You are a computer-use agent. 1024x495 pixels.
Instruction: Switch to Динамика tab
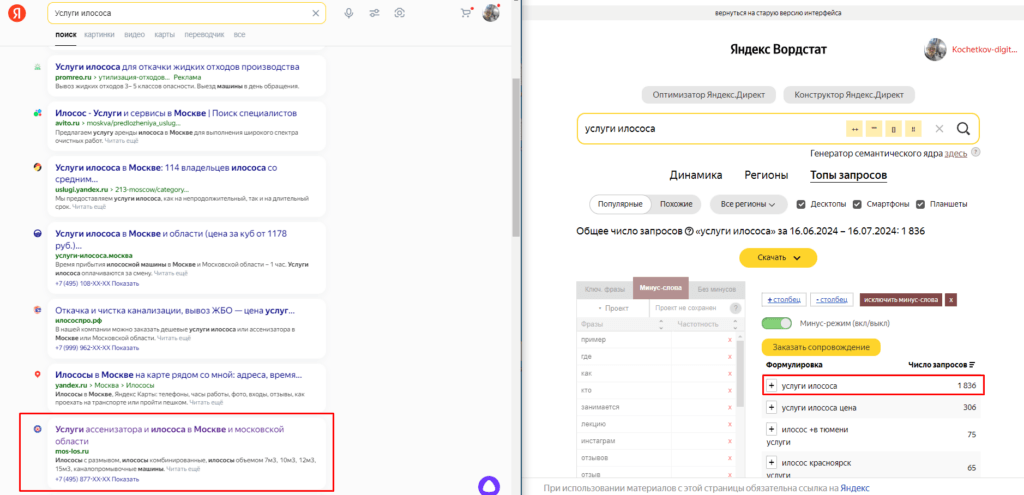[x=696, y=175]
